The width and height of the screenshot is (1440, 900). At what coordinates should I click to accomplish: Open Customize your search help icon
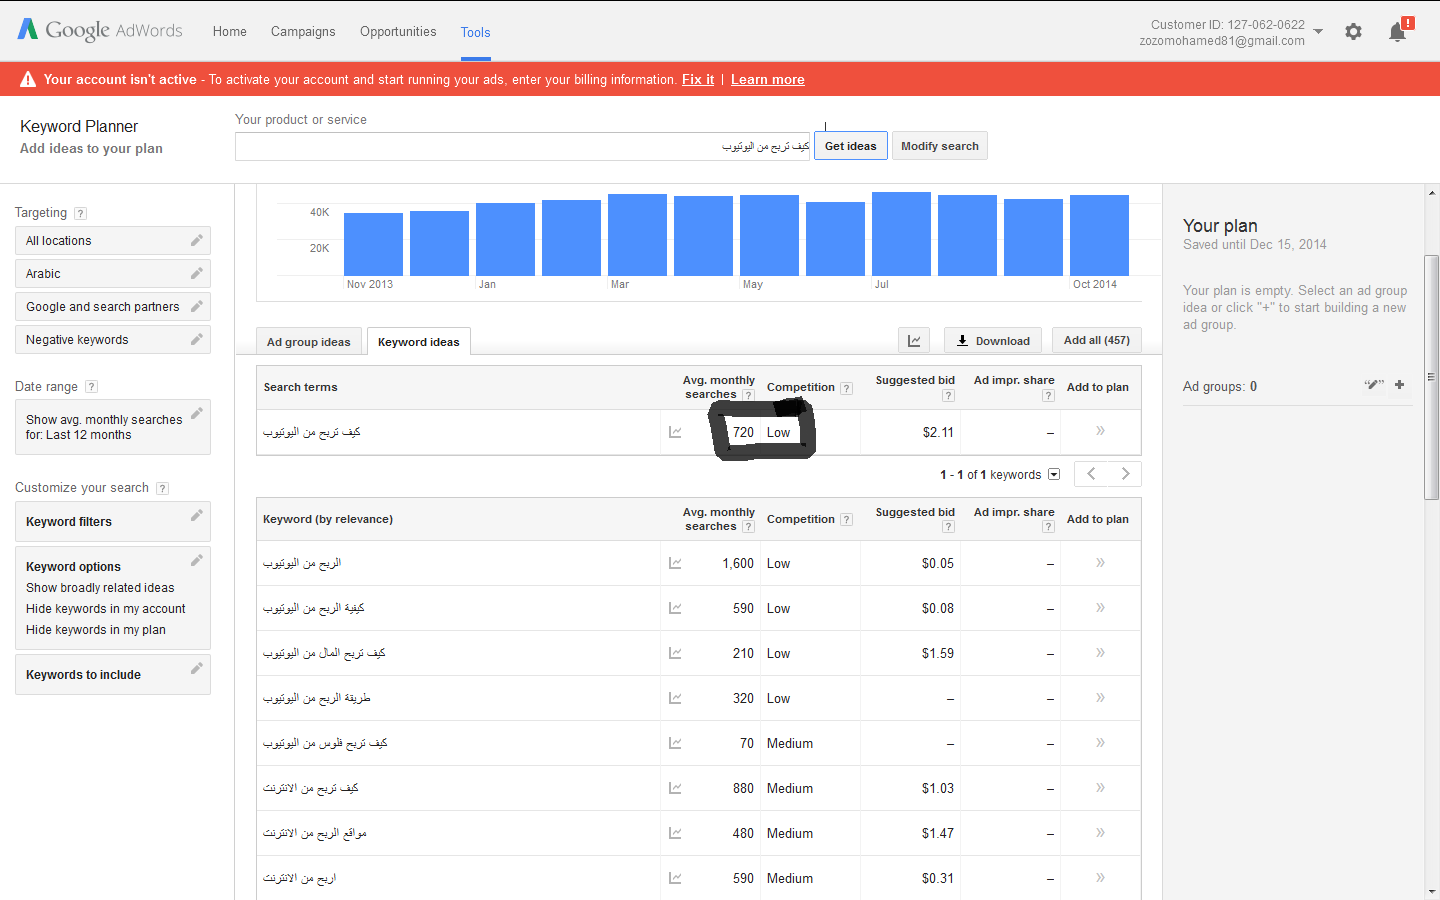[x=162, y=488]
